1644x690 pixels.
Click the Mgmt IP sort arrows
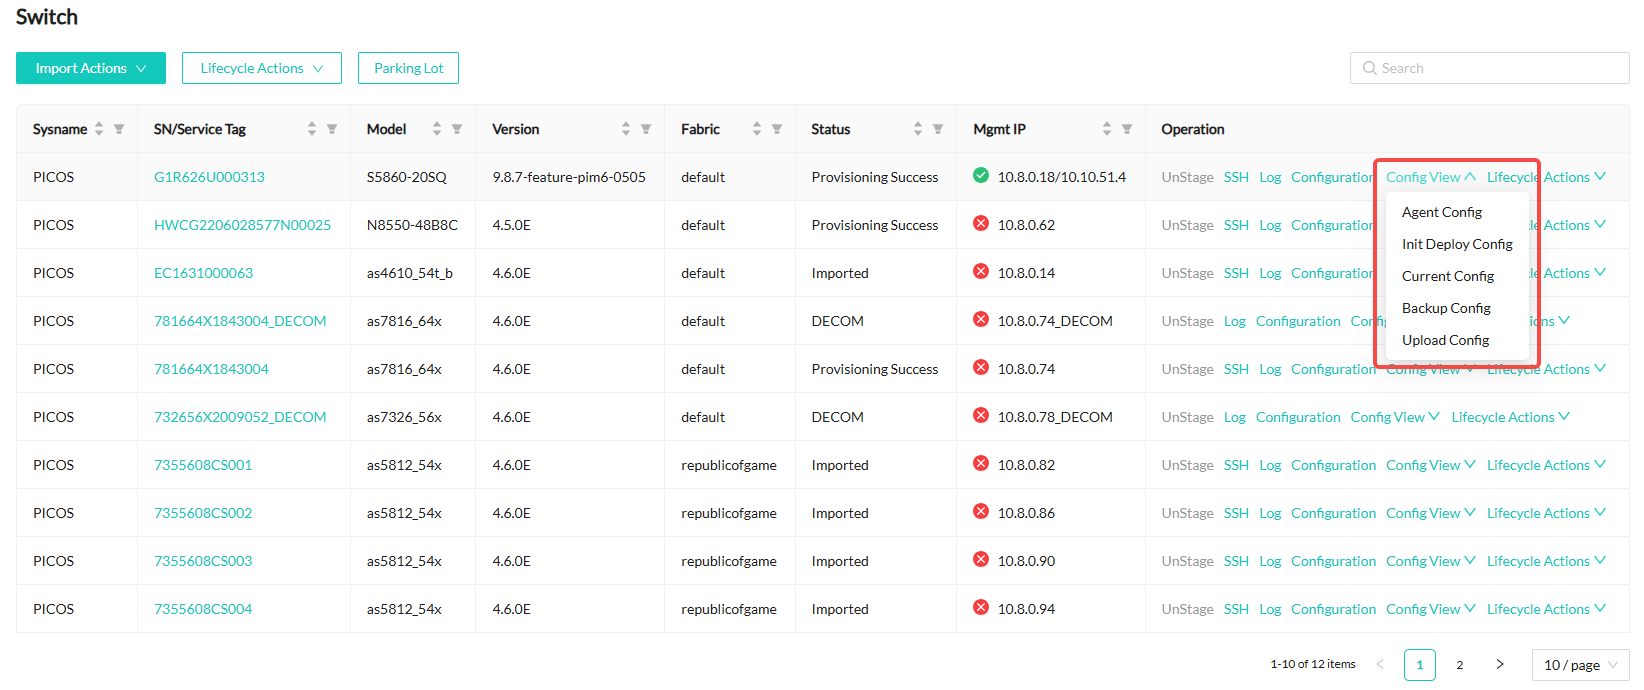pos(1107,129)
